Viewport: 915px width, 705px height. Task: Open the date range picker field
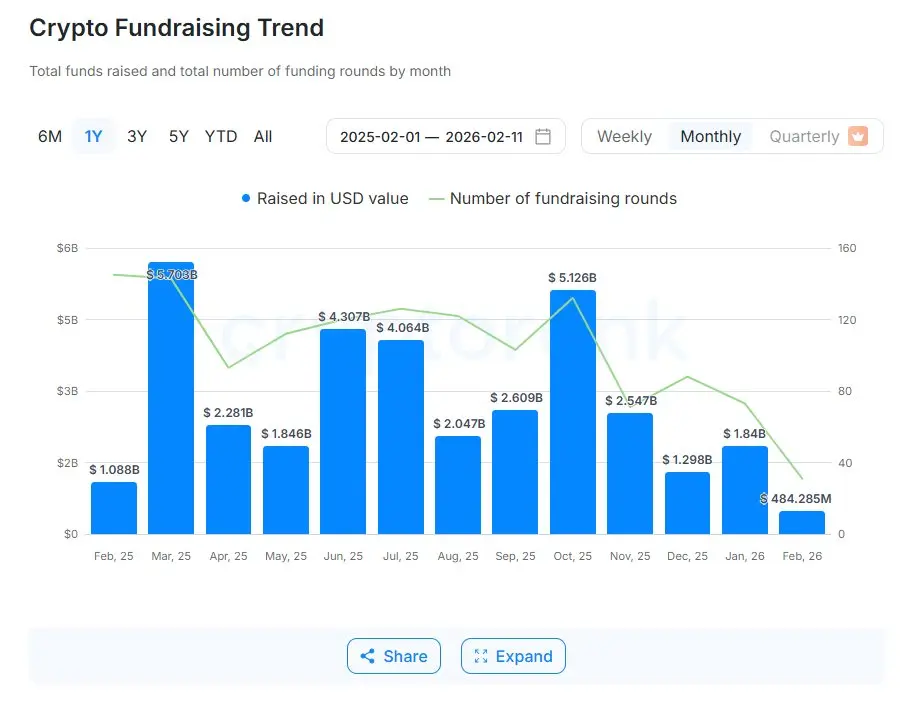pyautogui.click(x=446, y=137)
